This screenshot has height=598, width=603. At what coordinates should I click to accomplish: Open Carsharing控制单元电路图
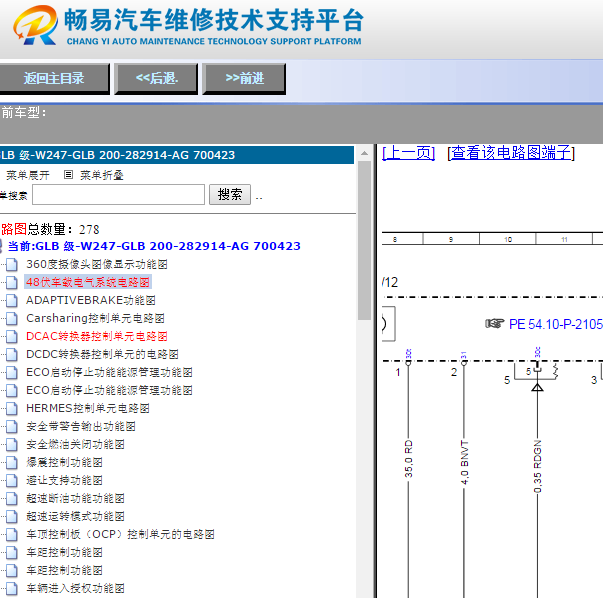(95, 318)
